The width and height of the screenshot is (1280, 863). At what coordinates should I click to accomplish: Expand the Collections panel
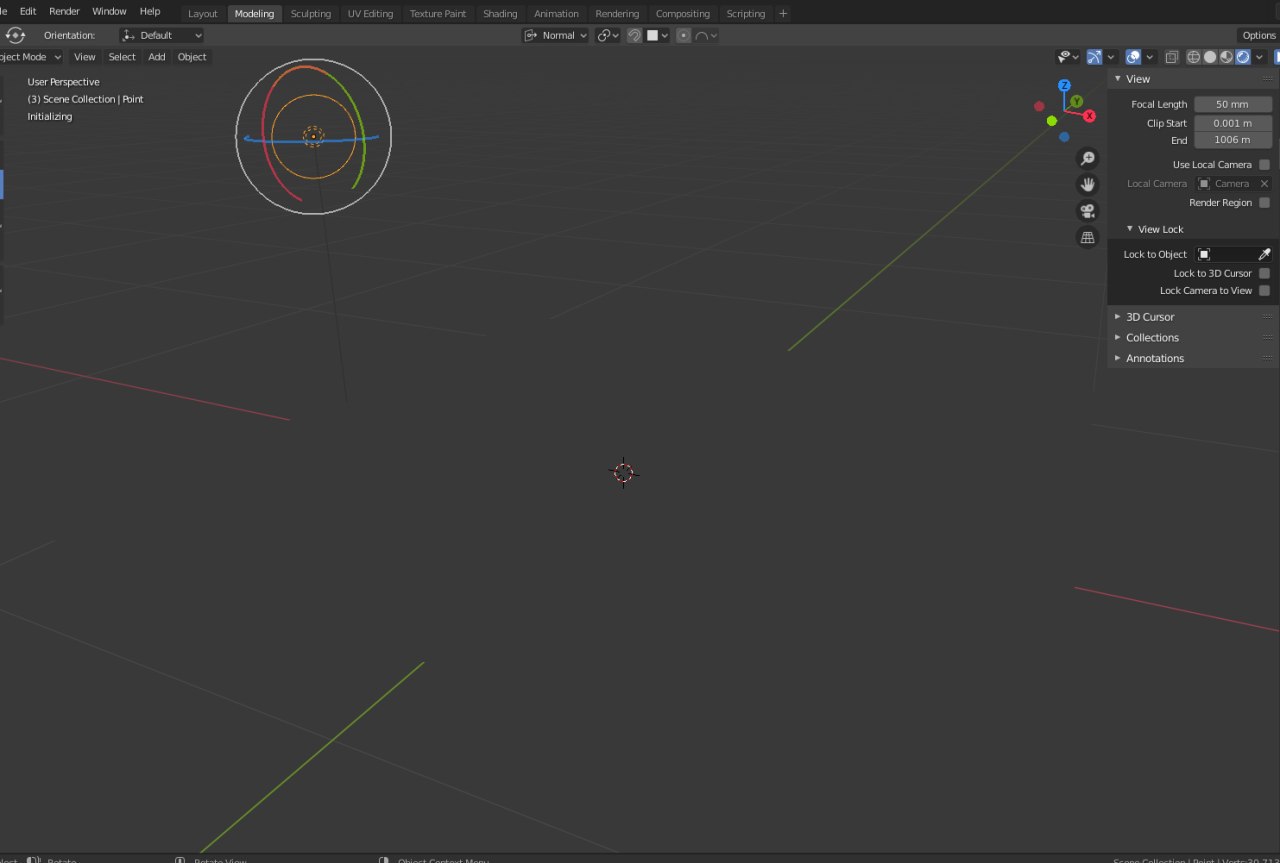(1118, 337)
